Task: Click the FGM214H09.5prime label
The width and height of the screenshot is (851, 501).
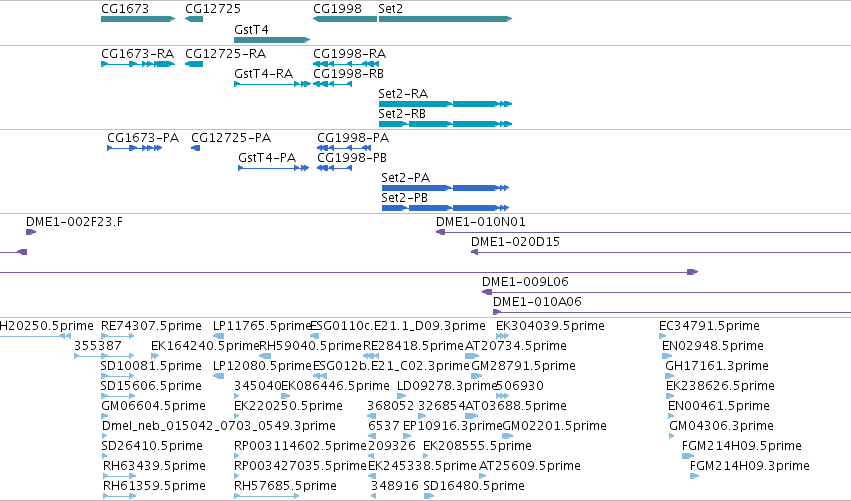Action: [742, 446]
